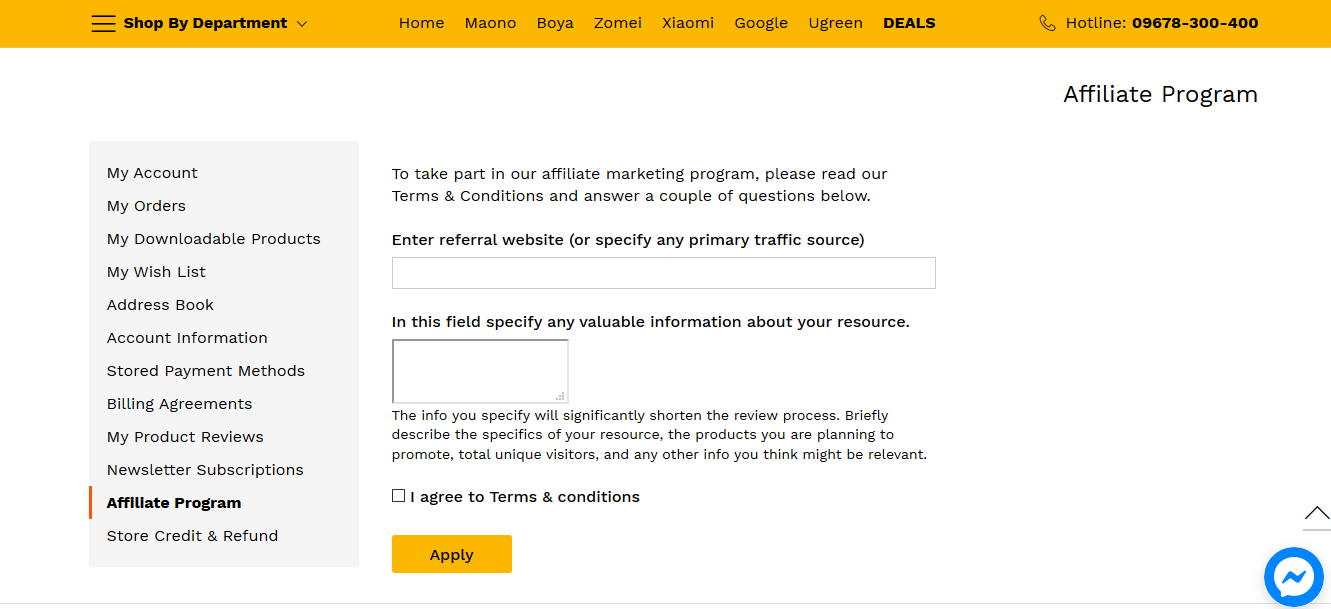The width and height of the screenshot is (1331, 609).
Task: Open My Orders in the sidebar
Action: click(x=146, y=206)
